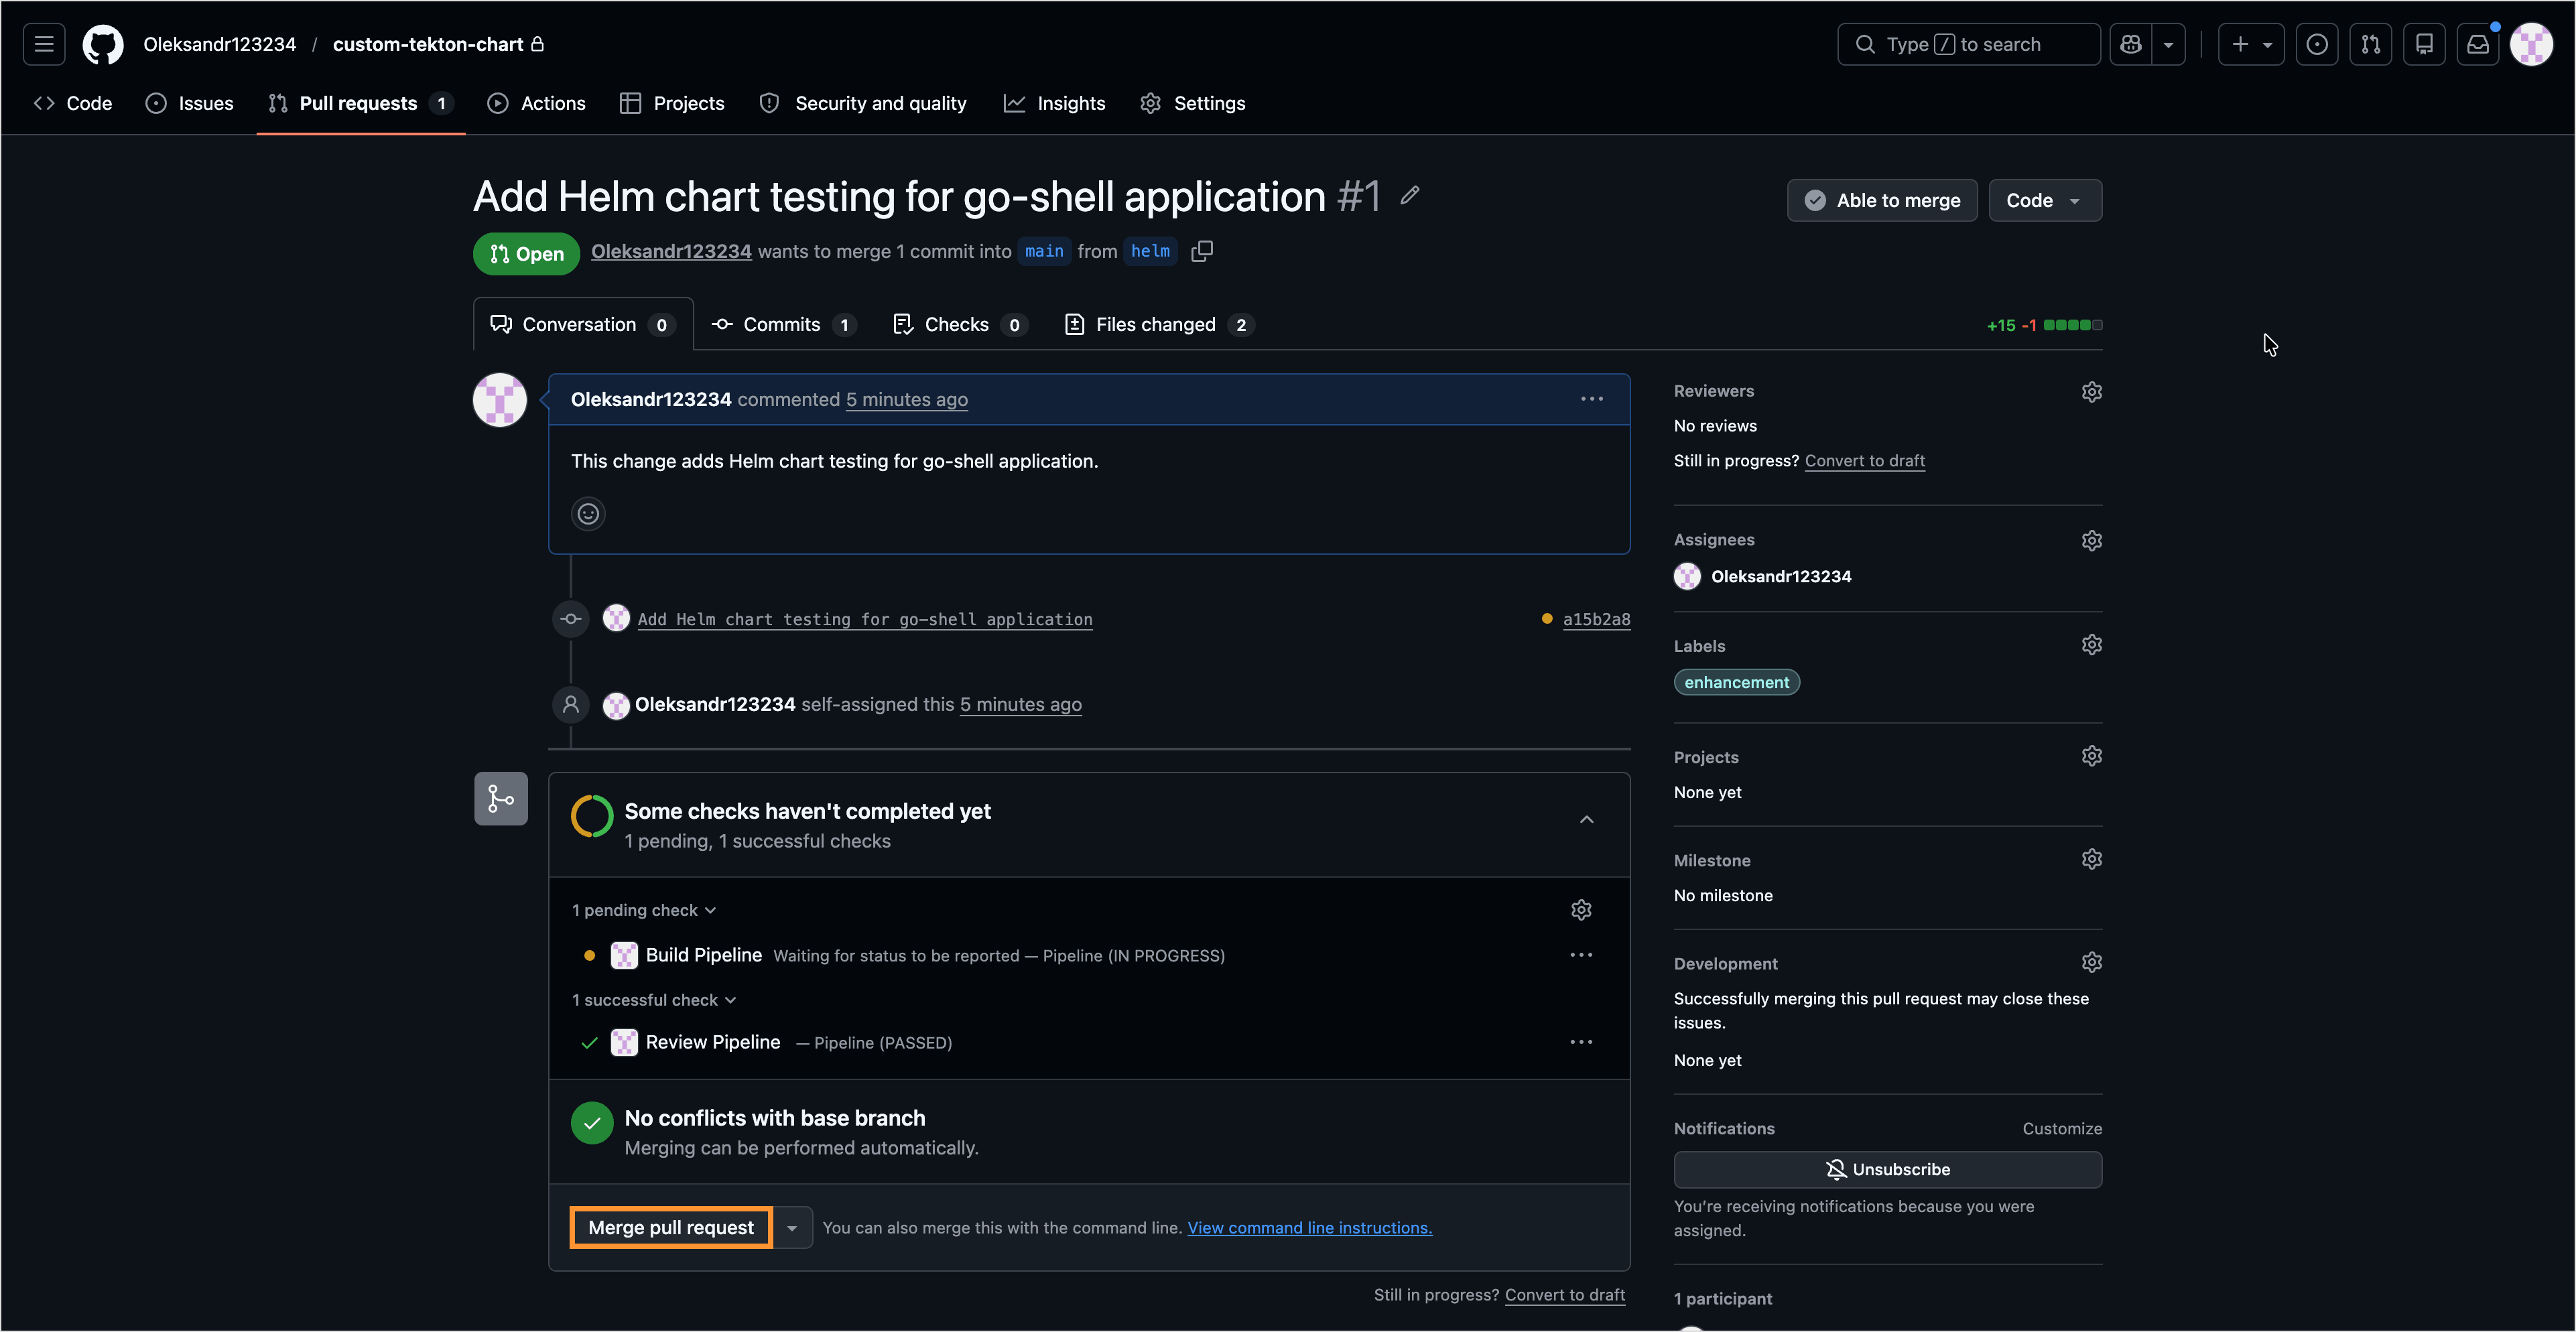This screenshot has width=2576, height=1332.
Task: Open commit a15b2a8 link
Action: 1597,619
